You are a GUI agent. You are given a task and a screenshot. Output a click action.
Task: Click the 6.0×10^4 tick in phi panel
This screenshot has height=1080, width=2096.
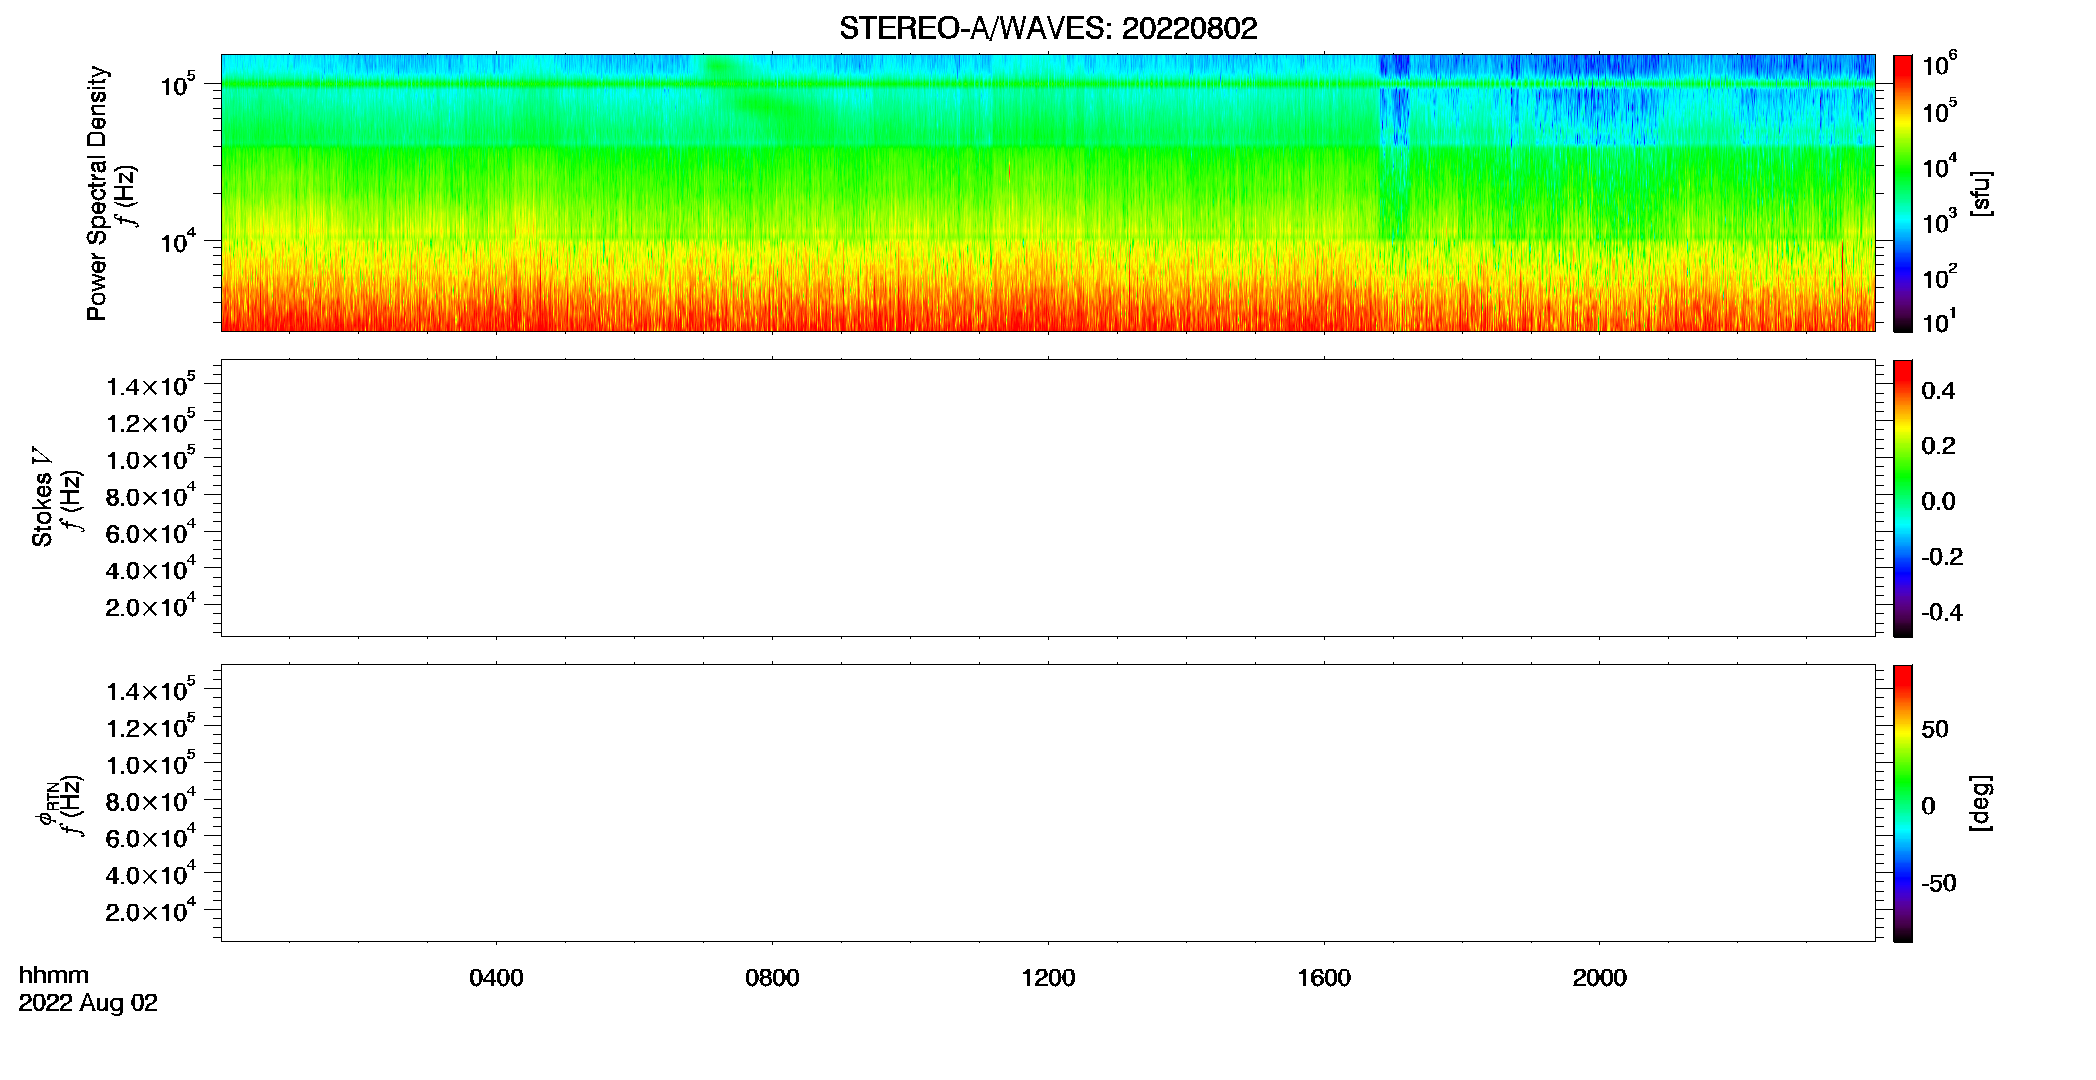click(151, 837)
